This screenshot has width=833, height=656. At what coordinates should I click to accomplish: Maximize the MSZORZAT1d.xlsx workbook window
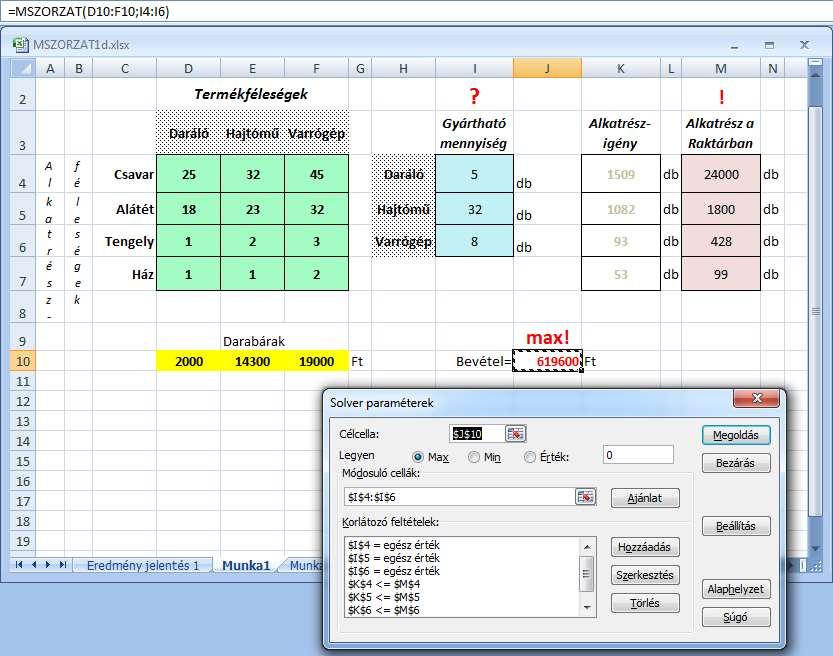769,46
